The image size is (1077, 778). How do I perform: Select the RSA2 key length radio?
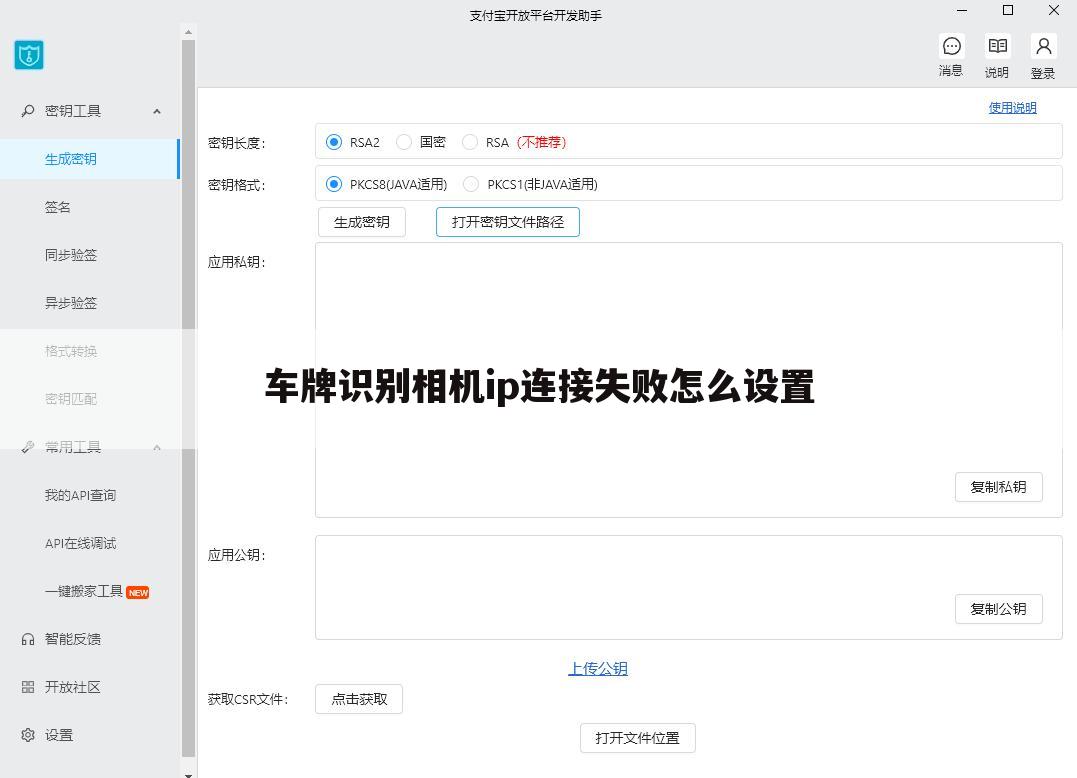coord(334,142)
